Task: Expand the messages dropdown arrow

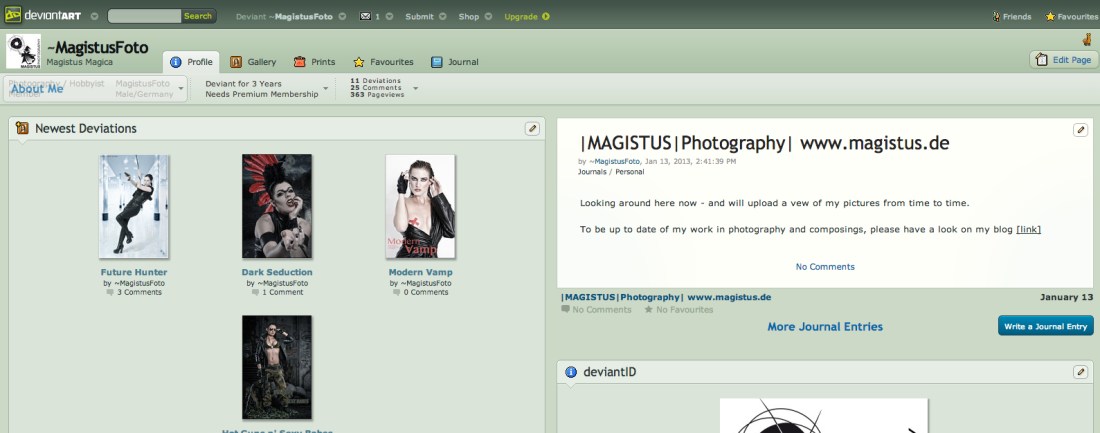Action: tap(389, 16)
